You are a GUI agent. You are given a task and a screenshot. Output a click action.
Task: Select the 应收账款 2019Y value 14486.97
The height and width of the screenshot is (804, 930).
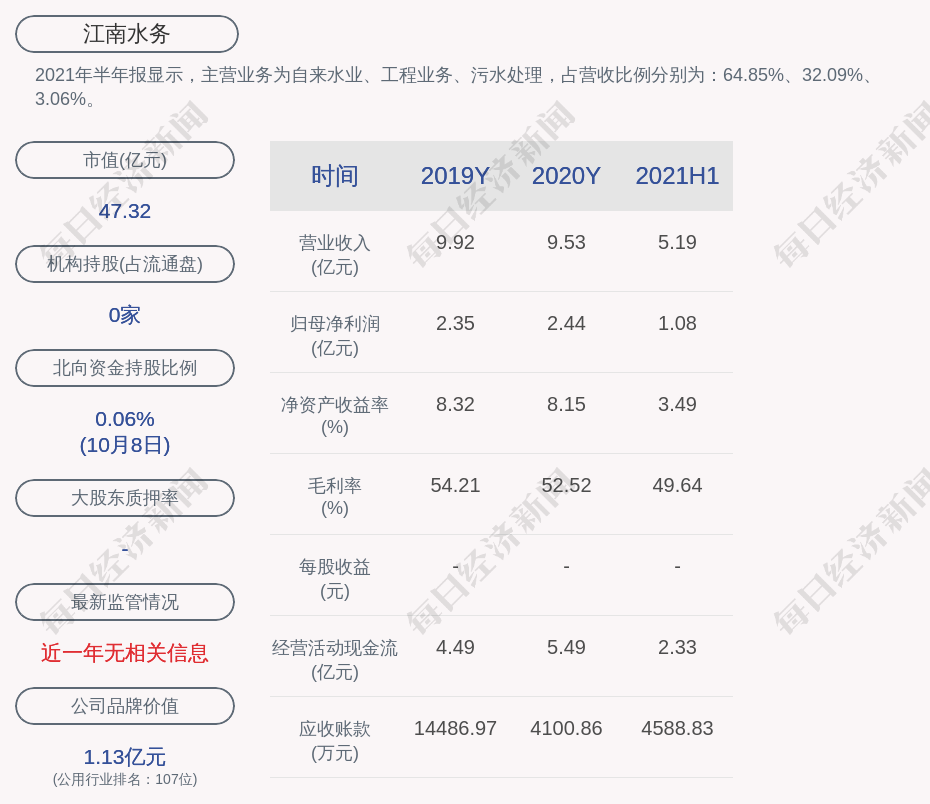pos(455,728)
